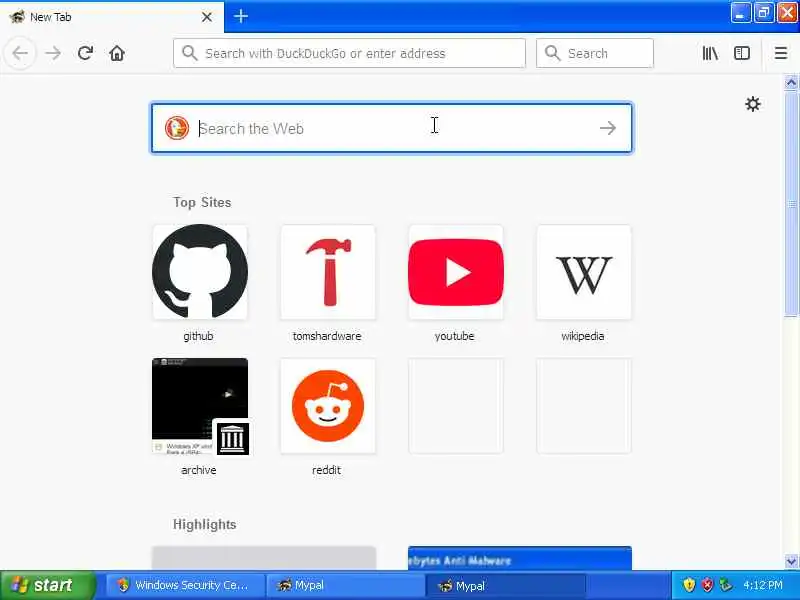Reload the current page
This screenshot has height=600, width=800.
coord(85,53)
